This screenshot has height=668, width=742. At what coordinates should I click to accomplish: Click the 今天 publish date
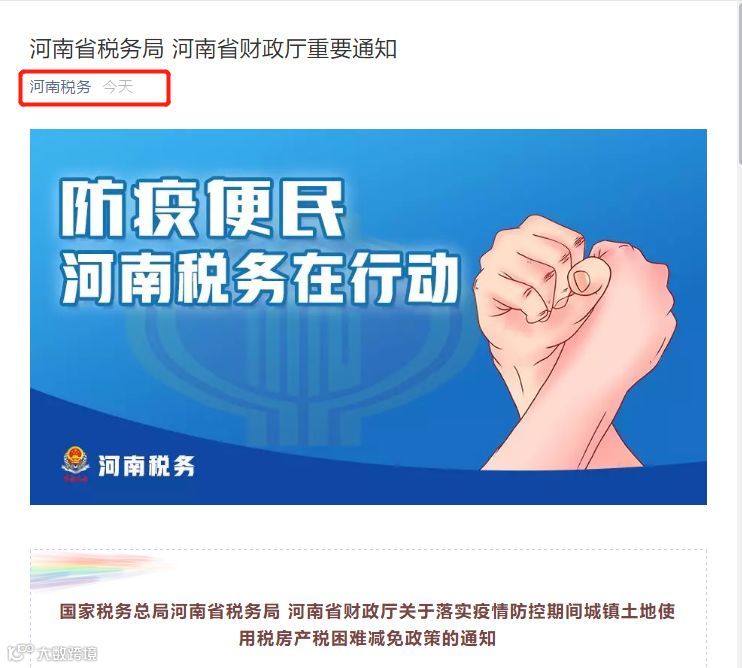pyautogui.click(x=118, y=87)
